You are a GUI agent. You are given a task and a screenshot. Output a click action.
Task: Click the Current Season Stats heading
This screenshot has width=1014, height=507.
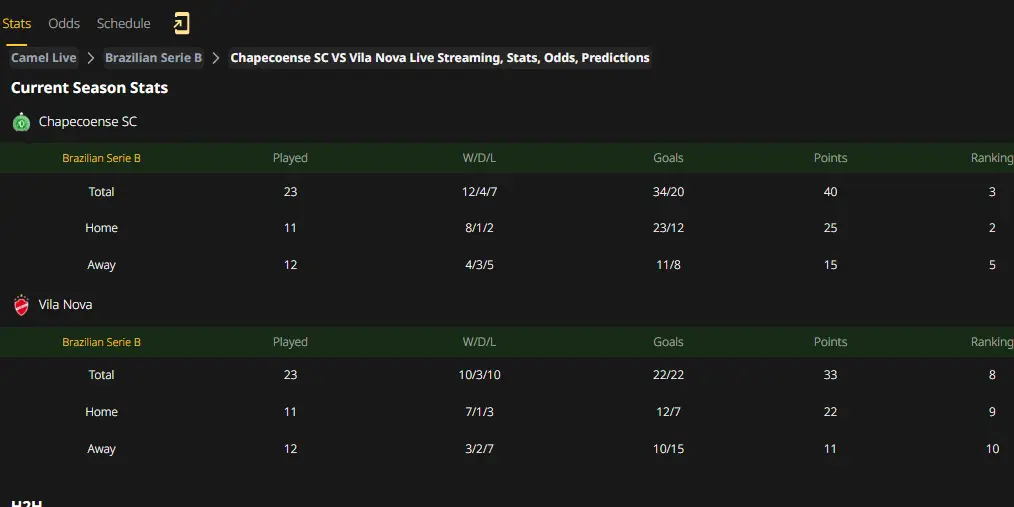click(x=90, y=88)
